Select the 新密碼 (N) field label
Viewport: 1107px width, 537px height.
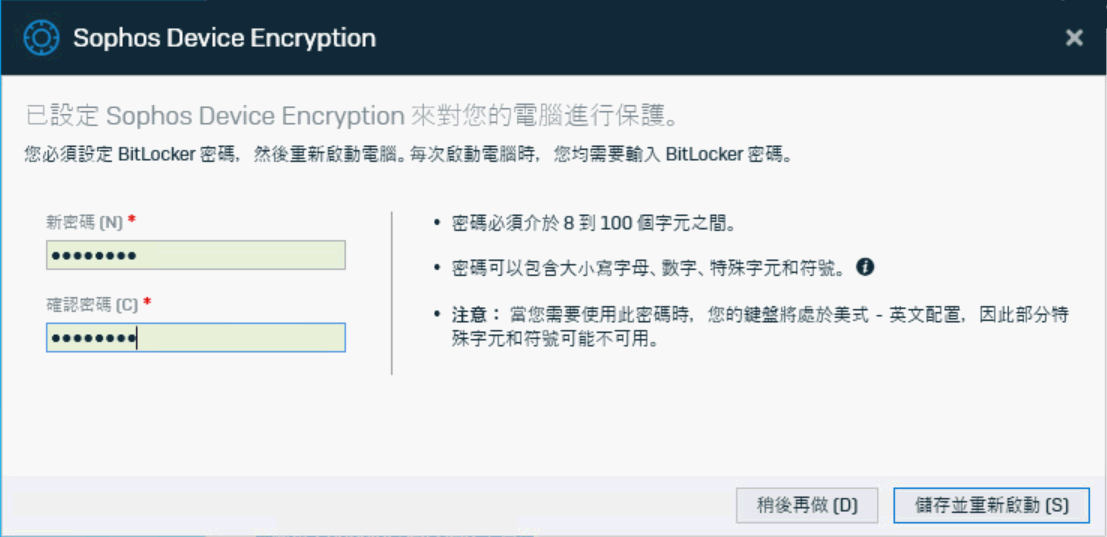point(84,223)
